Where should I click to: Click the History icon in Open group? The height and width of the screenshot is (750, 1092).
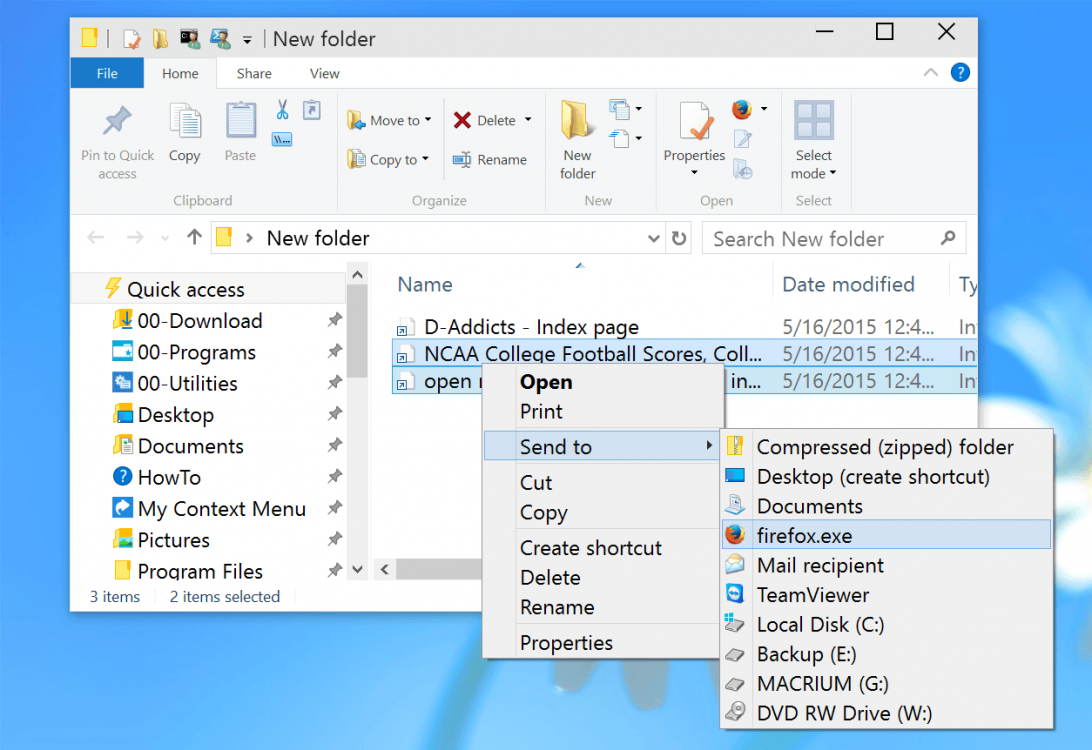point(743,169)
